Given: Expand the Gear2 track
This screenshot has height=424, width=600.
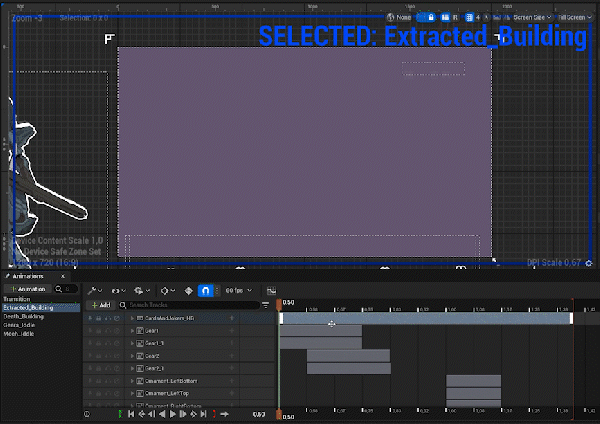Looking at the screenshot, I should tap(132, 356).
